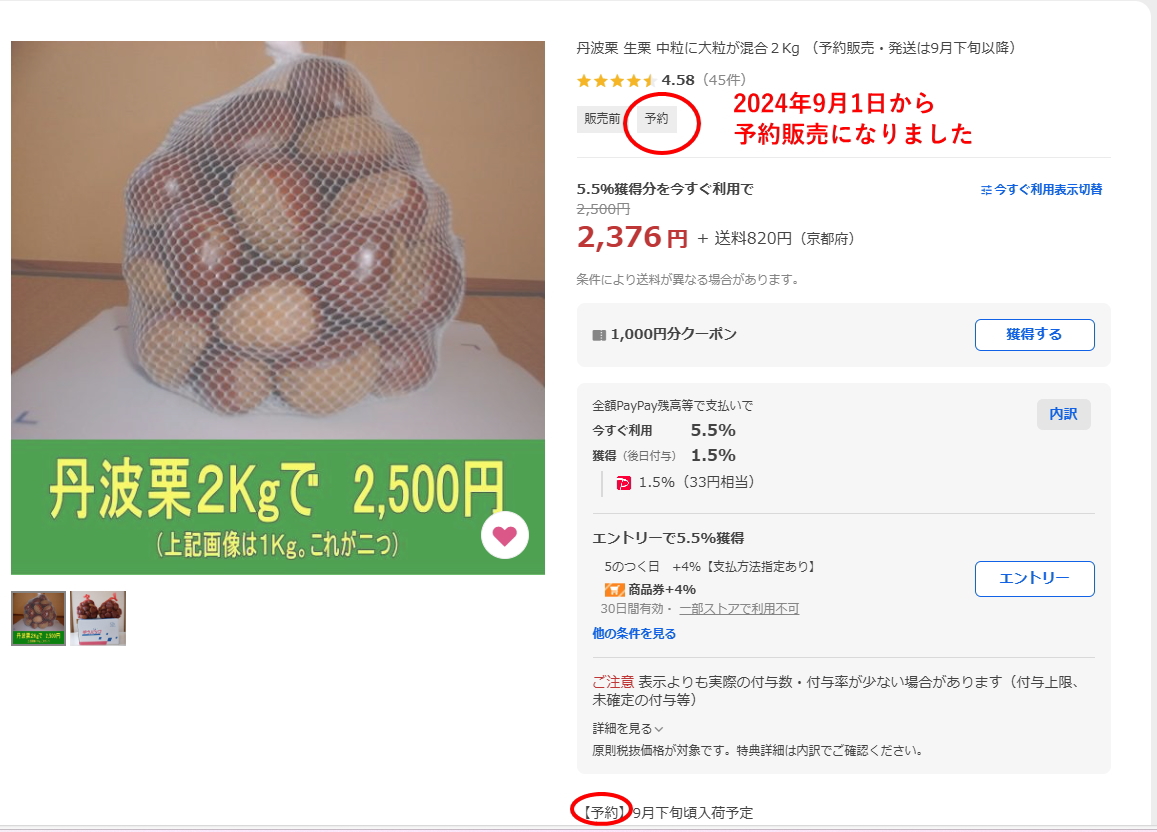
Task: Click the 今すぐ利用表示切替 switch icon
Action: click(x=987, y=190)
